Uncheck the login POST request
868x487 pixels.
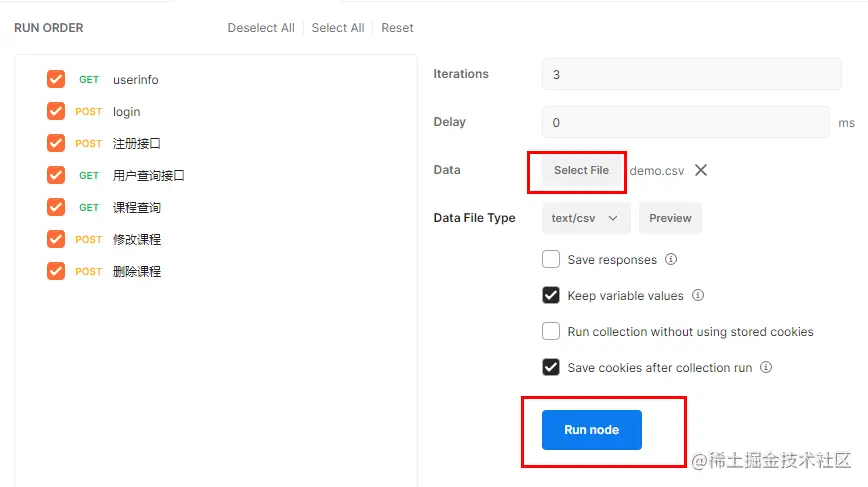tap(56, 112)
